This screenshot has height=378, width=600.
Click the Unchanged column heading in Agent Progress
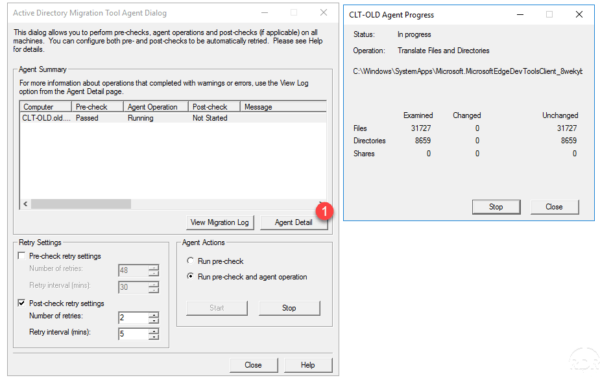560,115
